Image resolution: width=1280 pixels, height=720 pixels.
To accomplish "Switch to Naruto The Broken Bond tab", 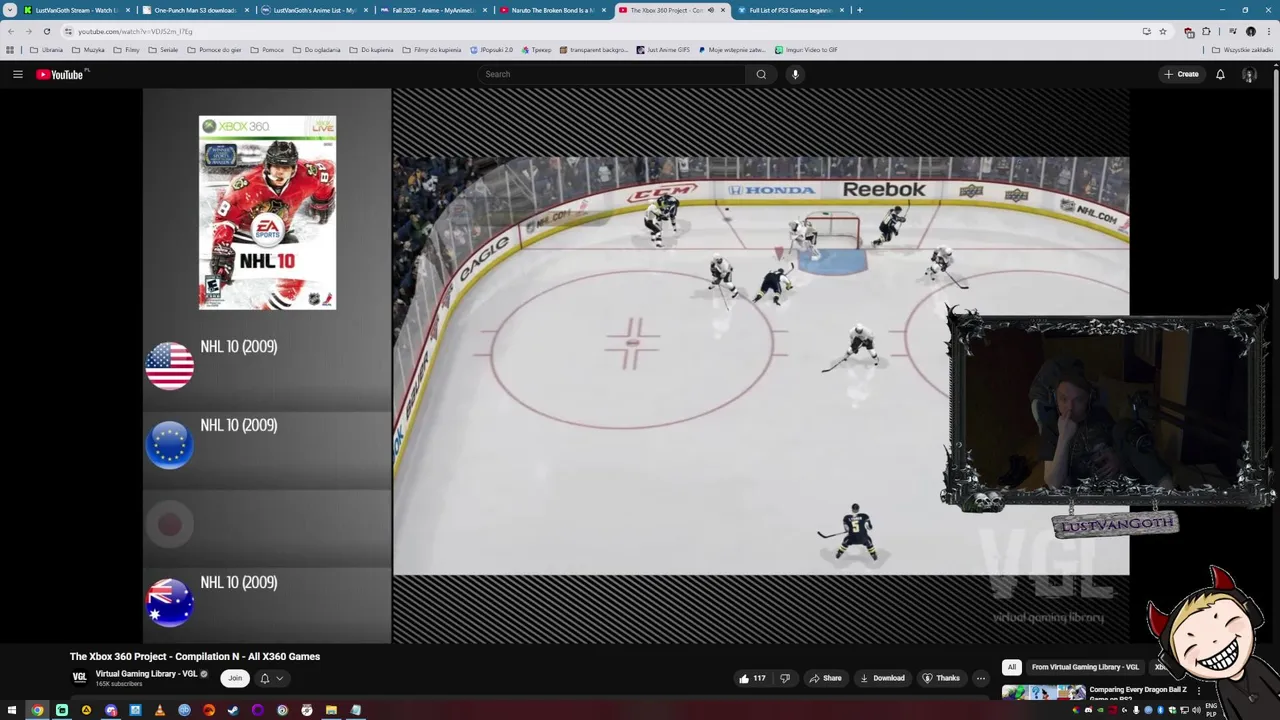I will click(551, 10).
